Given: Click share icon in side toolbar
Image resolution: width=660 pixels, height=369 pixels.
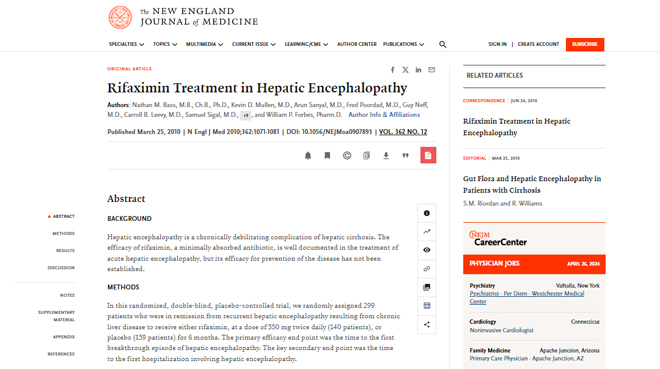Looking at the screenshot, I should pos(427,324).
